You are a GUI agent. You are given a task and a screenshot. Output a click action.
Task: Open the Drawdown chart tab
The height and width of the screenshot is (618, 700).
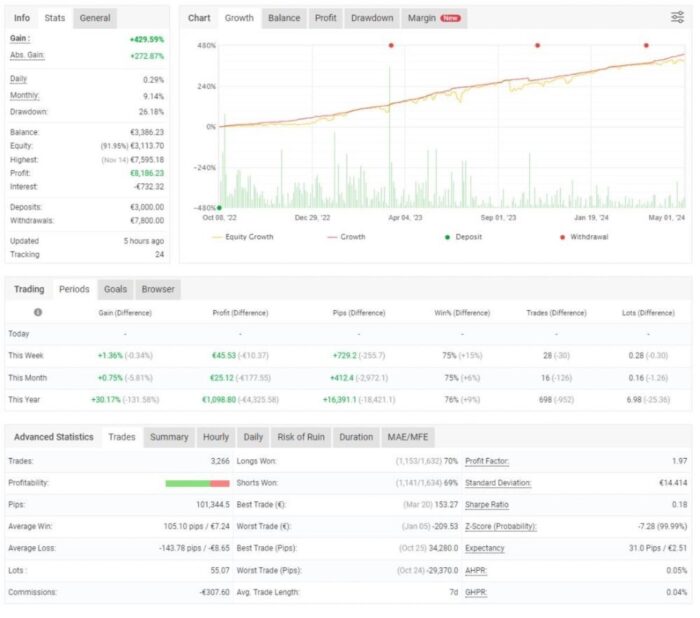point(371,18)
